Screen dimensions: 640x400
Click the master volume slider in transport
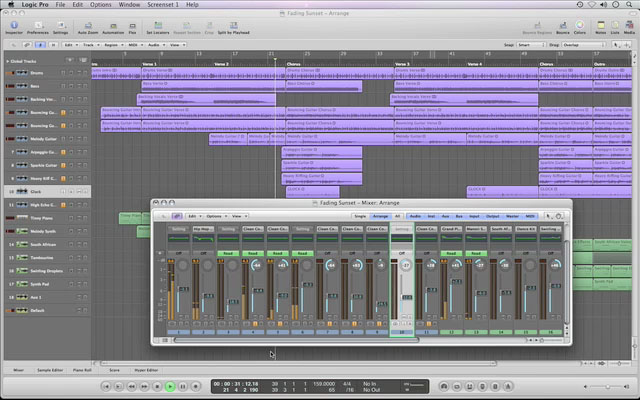point(607,387)
